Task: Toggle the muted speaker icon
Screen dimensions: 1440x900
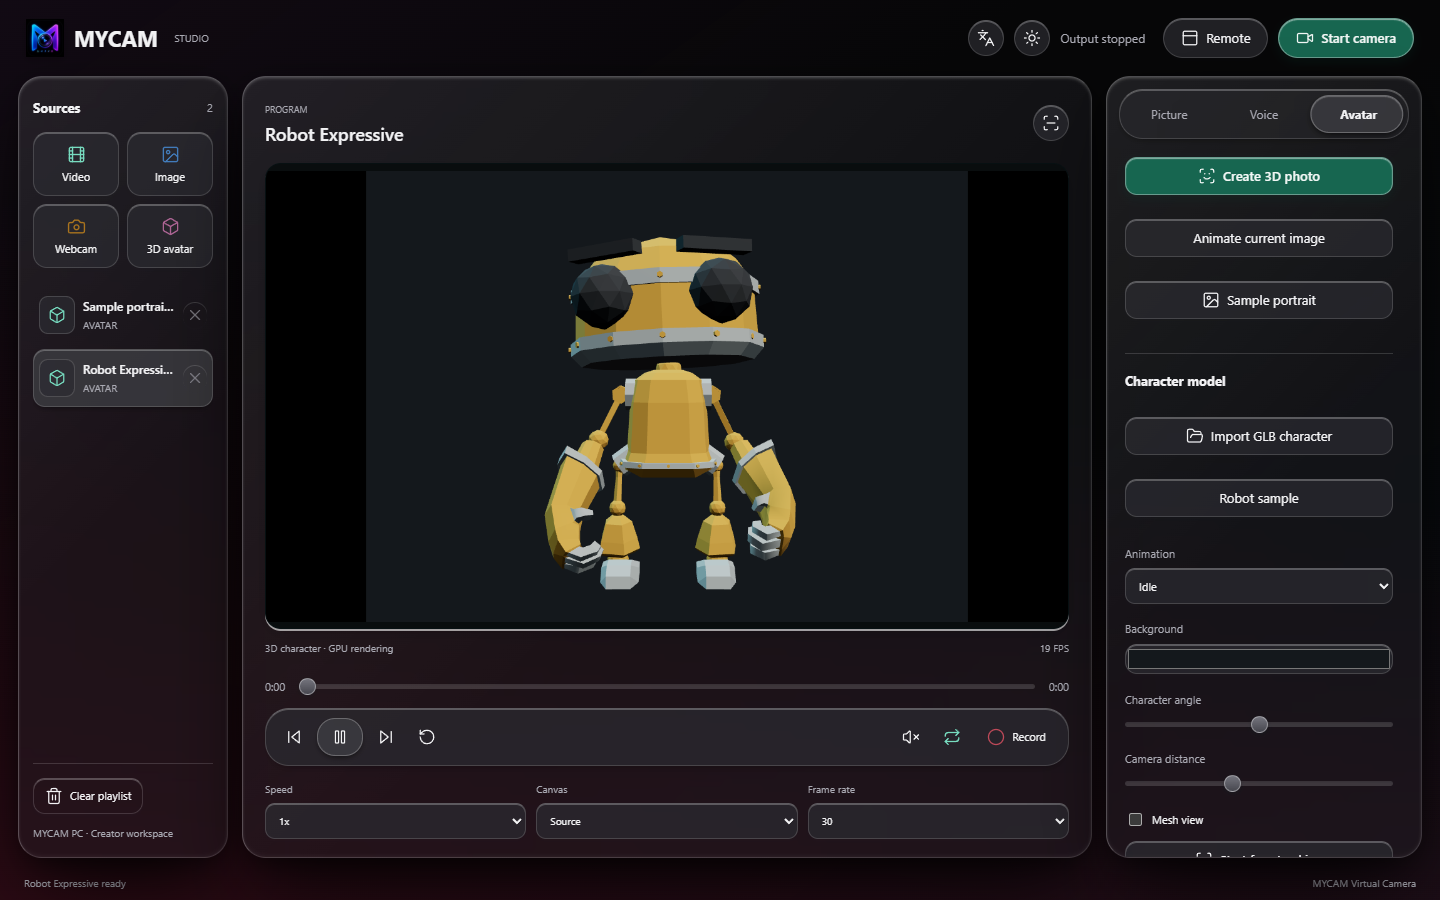Action: (x=911, y=737)
